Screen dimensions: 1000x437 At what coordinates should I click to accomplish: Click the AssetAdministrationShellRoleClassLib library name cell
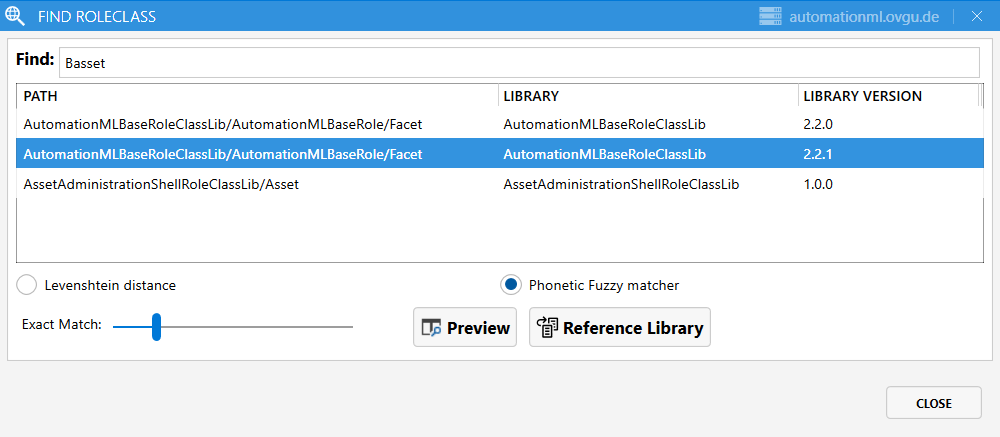coord(621,184)
